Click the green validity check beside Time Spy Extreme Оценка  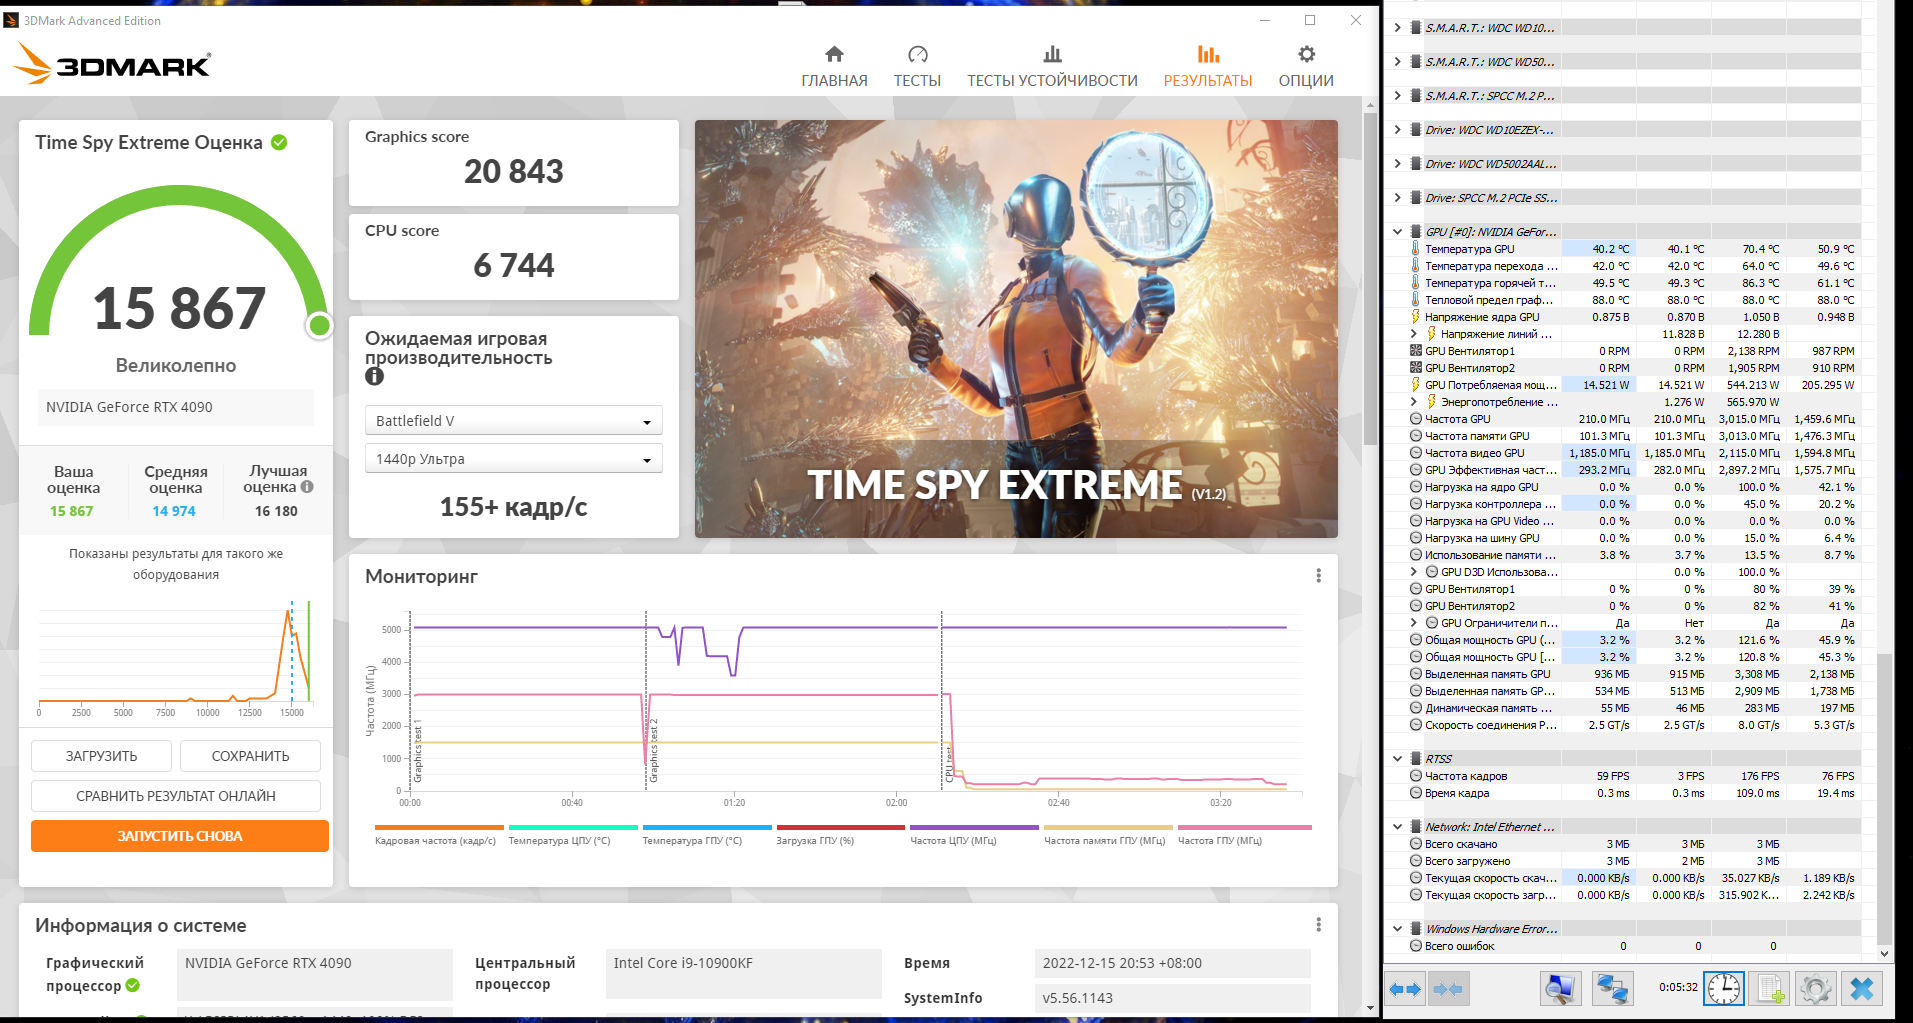coord(279,142)
